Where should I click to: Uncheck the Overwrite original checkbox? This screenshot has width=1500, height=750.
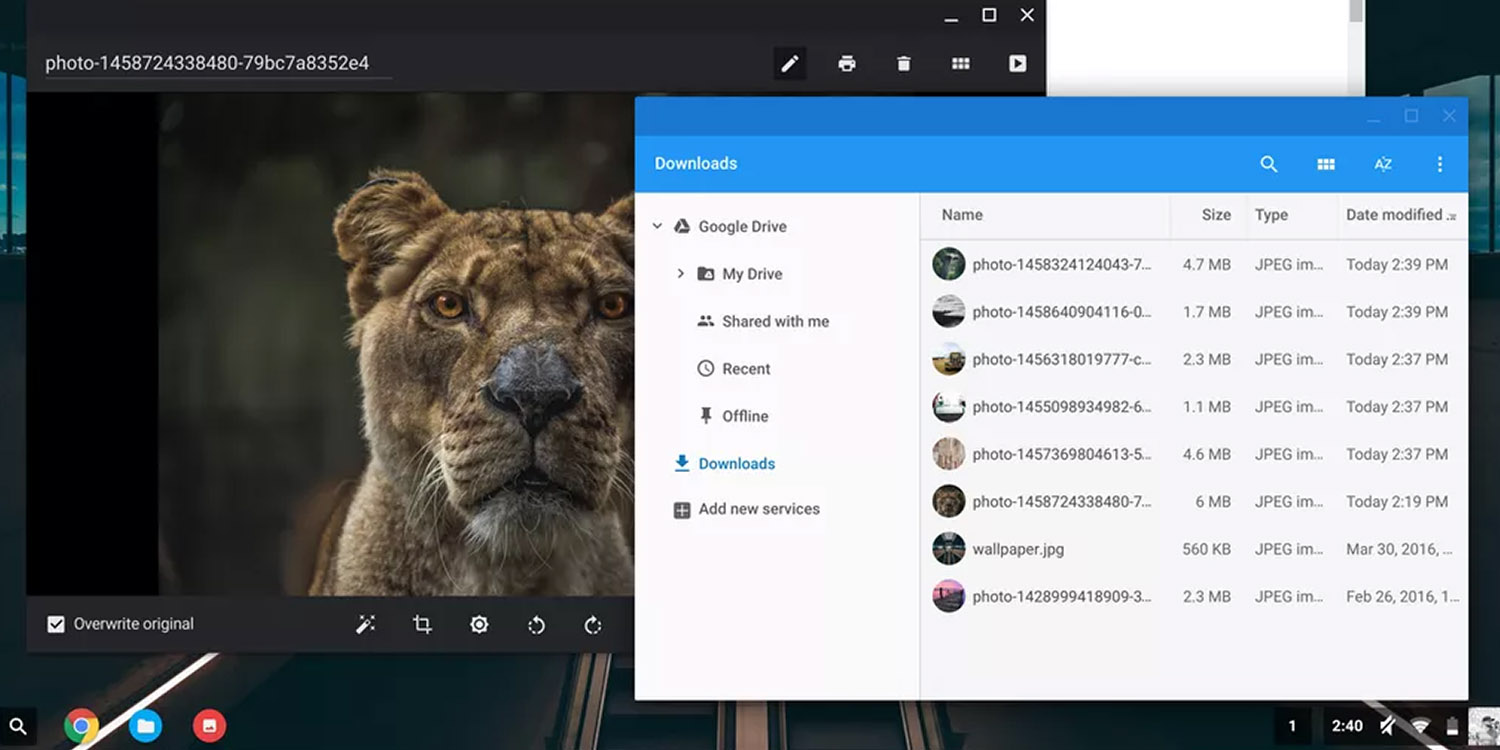coord(56,625)
